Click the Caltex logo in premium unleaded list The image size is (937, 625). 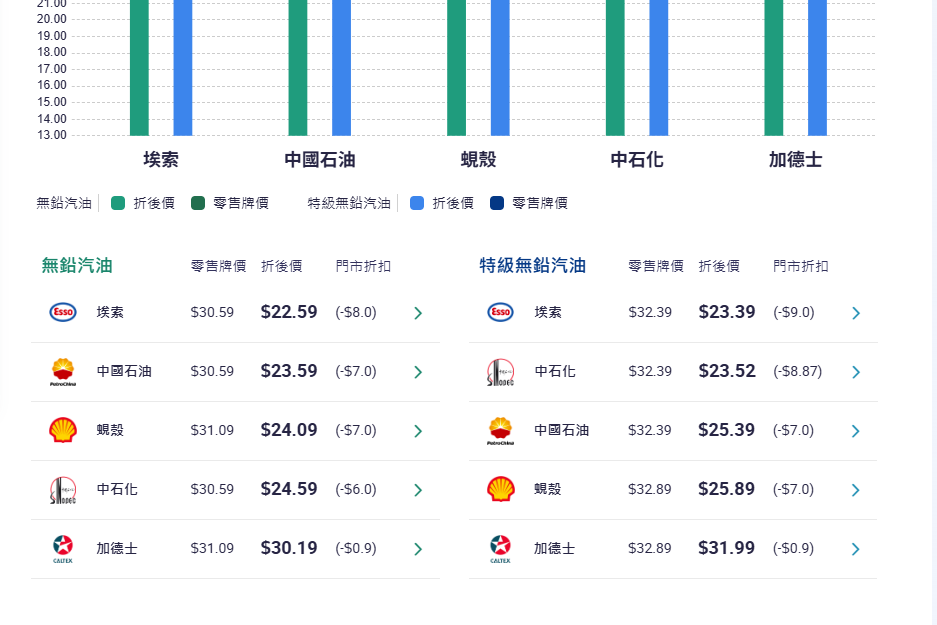click(500, 548)
